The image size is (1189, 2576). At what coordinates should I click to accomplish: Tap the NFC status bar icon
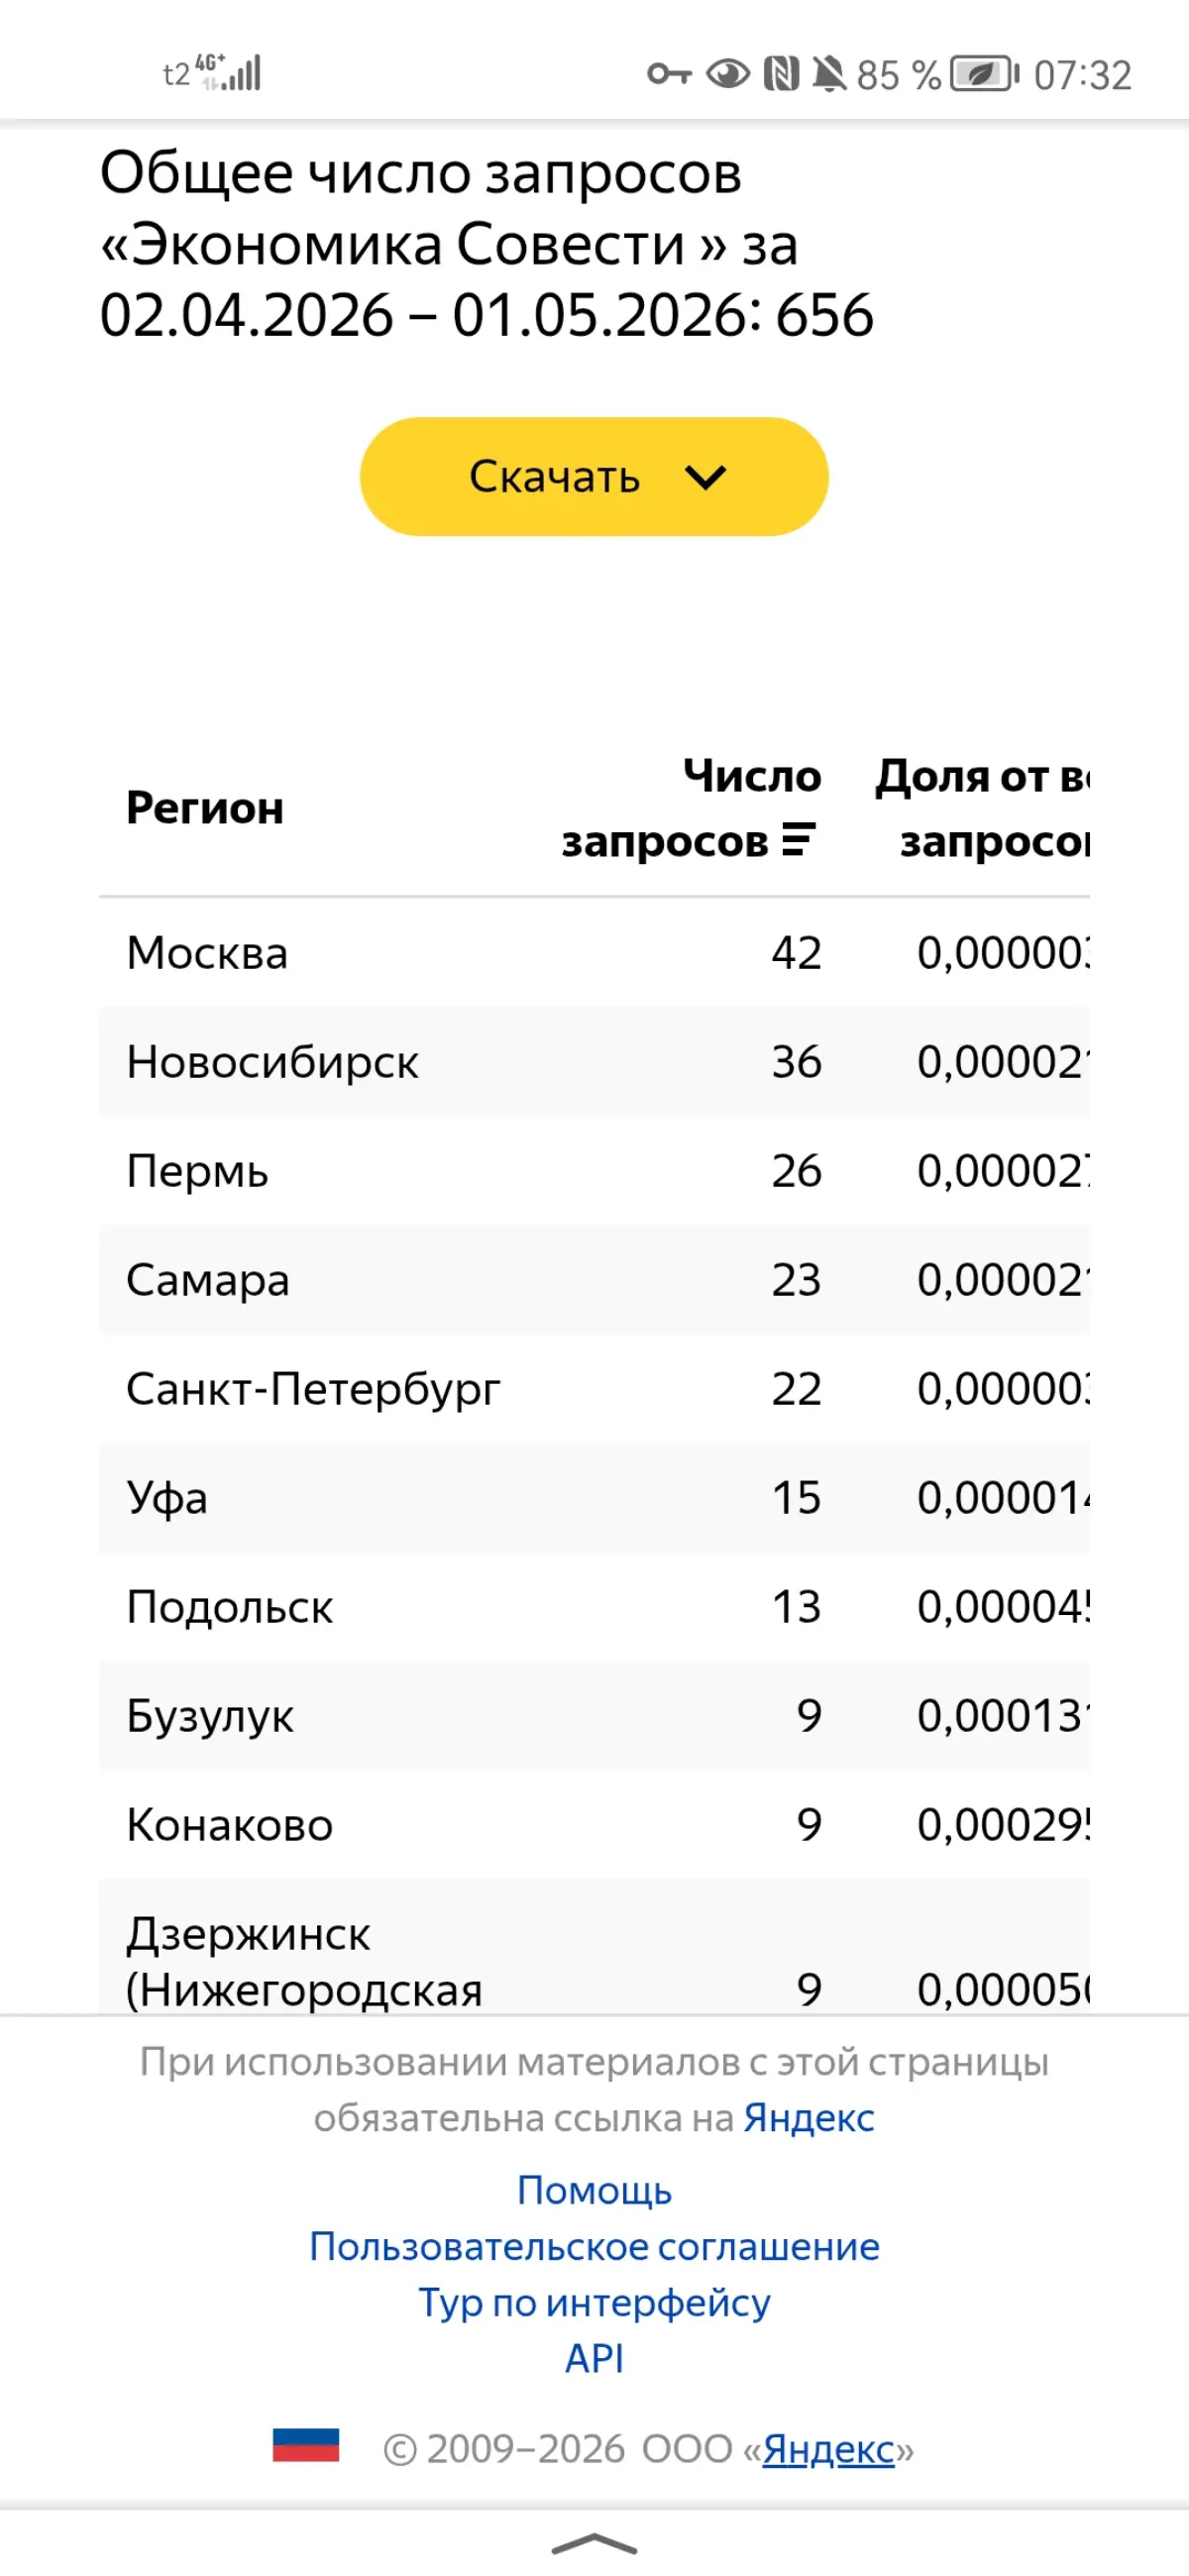pos(781,74)
